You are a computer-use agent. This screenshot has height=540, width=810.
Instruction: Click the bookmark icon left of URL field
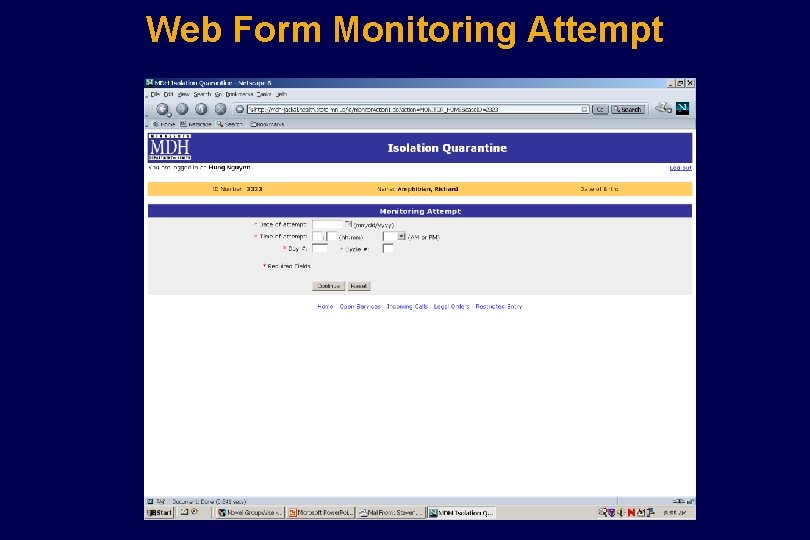pyautogui.click(x=240, y=109)
